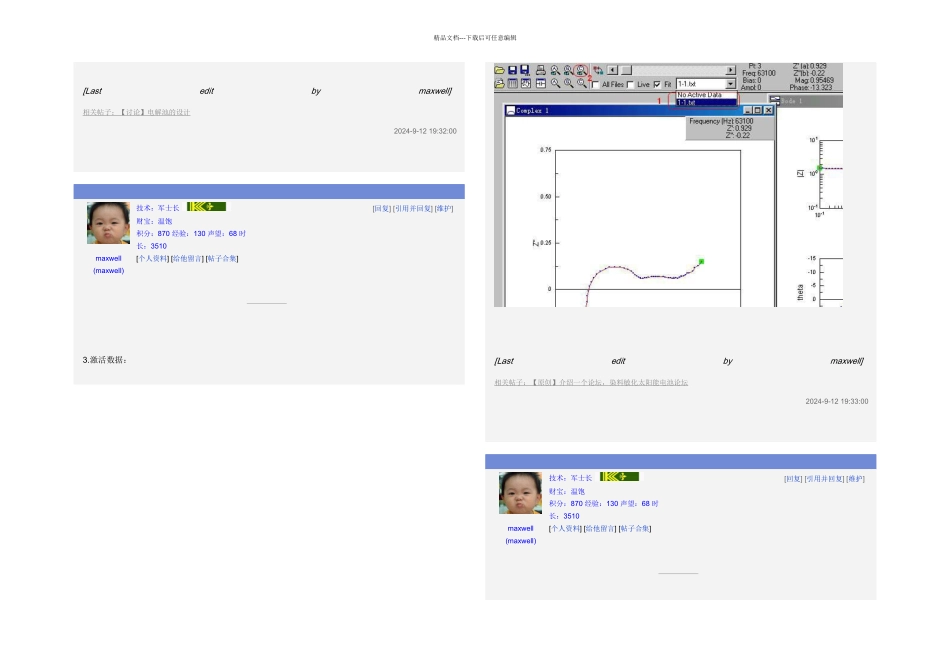Click the red-blue swap arrows icon

pos(598,70)
